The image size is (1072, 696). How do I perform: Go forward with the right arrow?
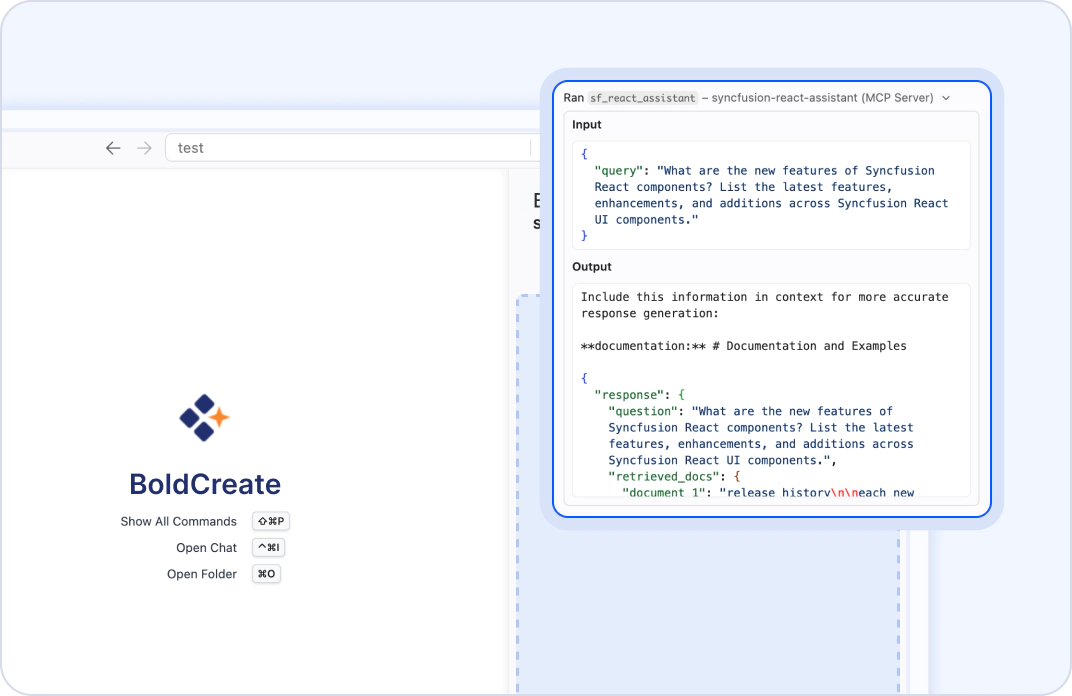pos(144,148)
